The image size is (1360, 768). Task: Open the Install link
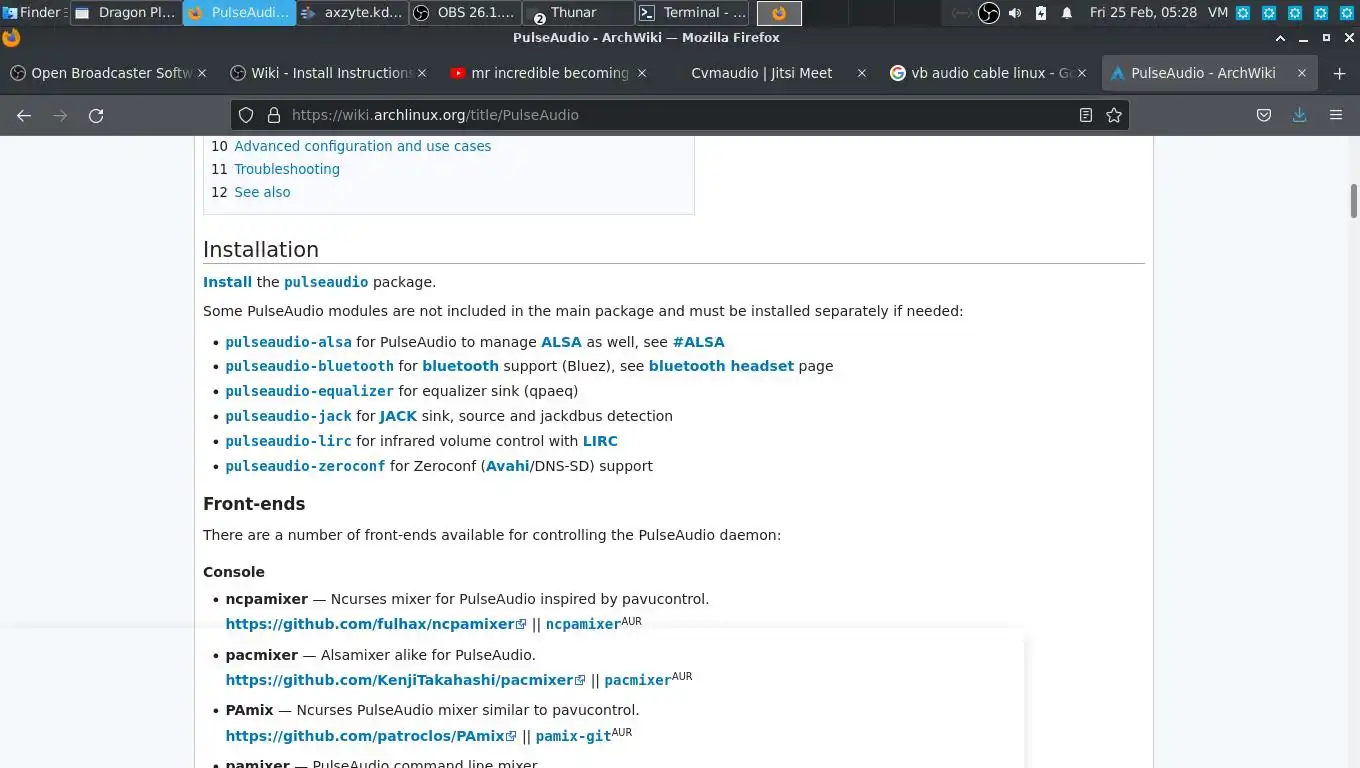pyautogui.click(x=227, y=282)
